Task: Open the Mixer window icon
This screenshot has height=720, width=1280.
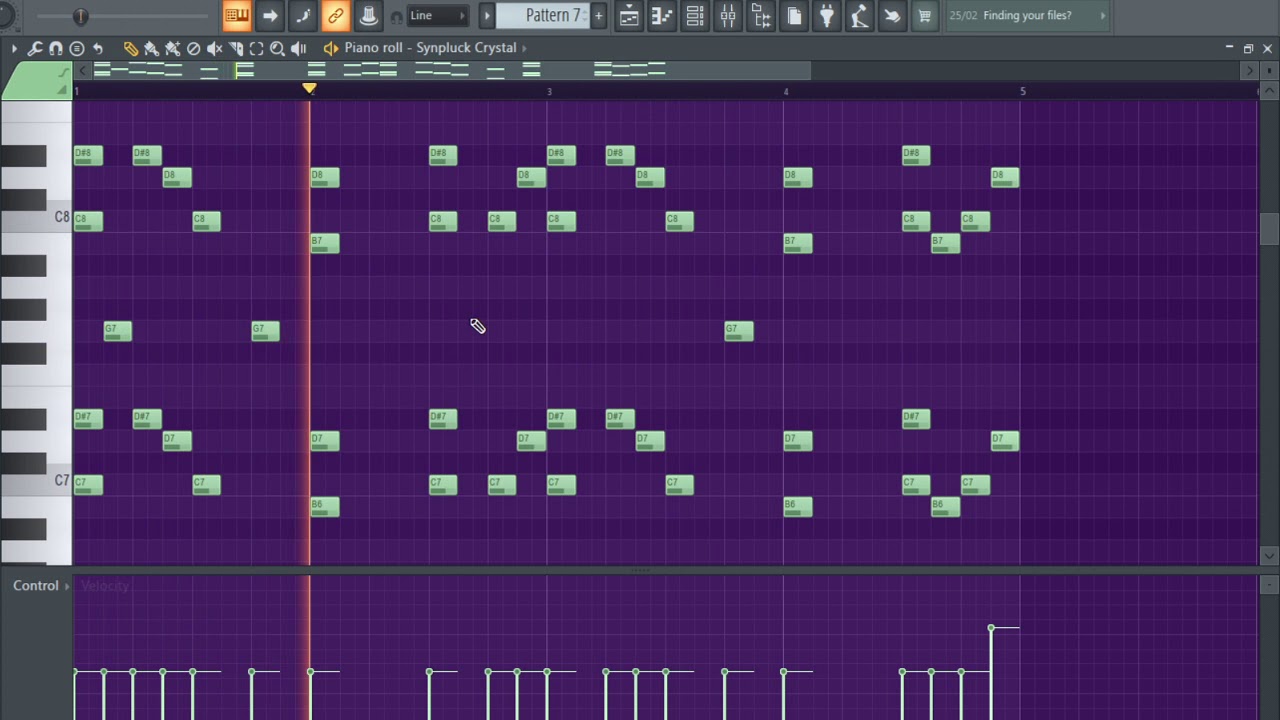Action: tap(728, 15)
